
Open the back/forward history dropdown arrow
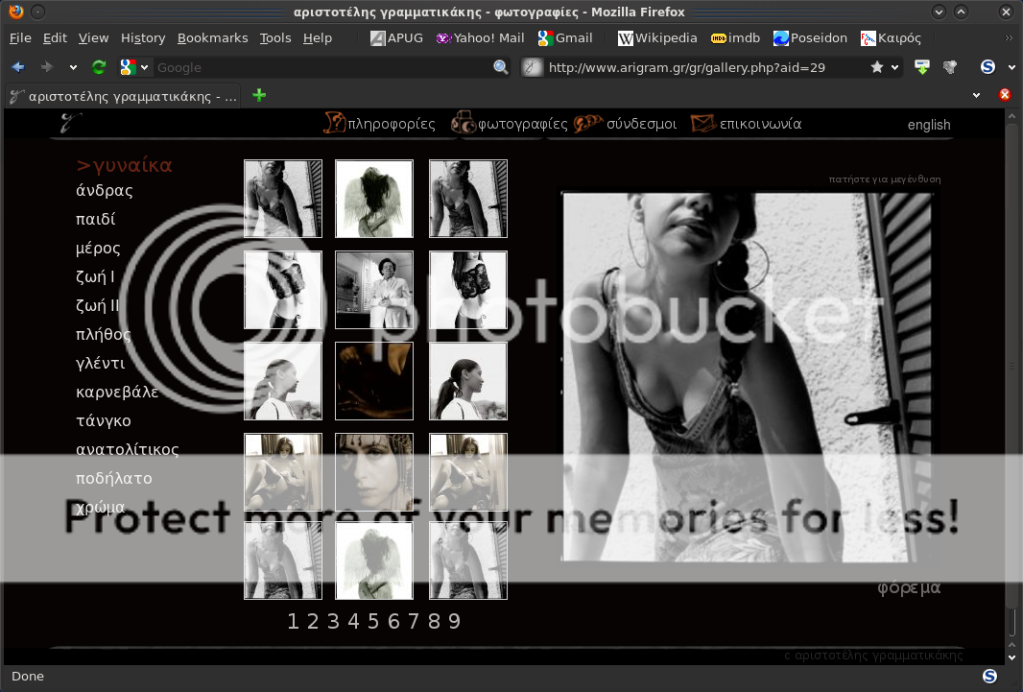point(73,67)
